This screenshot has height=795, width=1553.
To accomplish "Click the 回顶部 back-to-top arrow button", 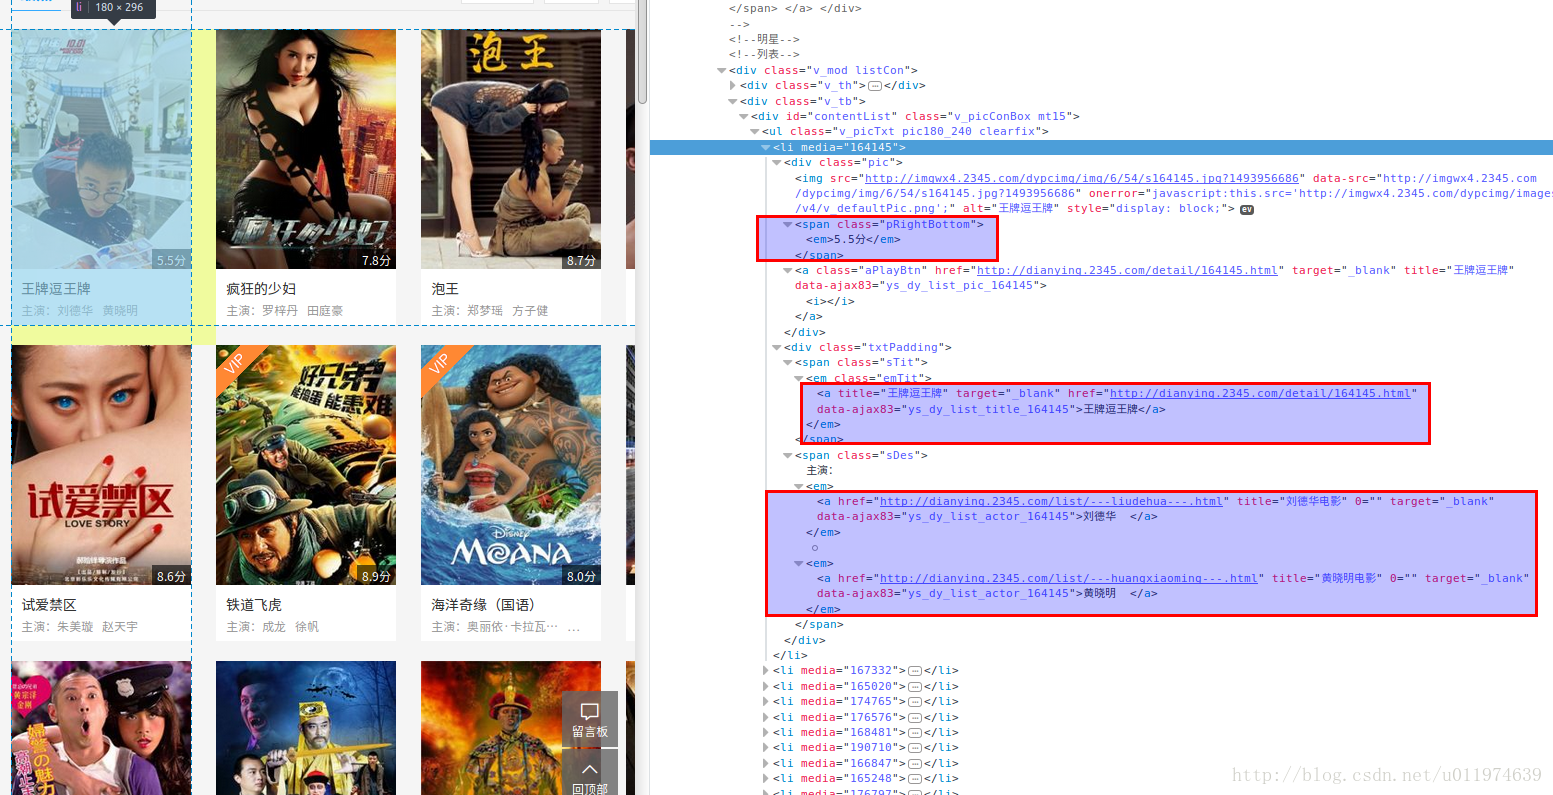I will coord(590,773).
